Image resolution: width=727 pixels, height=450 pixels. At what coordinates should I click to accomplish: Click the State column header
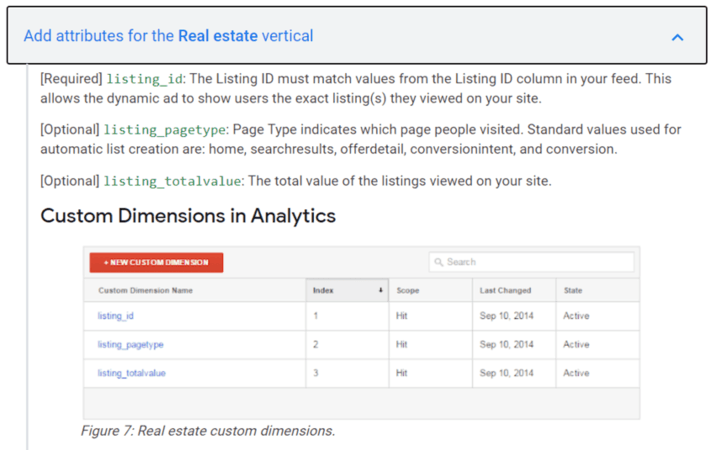point(573,291)
